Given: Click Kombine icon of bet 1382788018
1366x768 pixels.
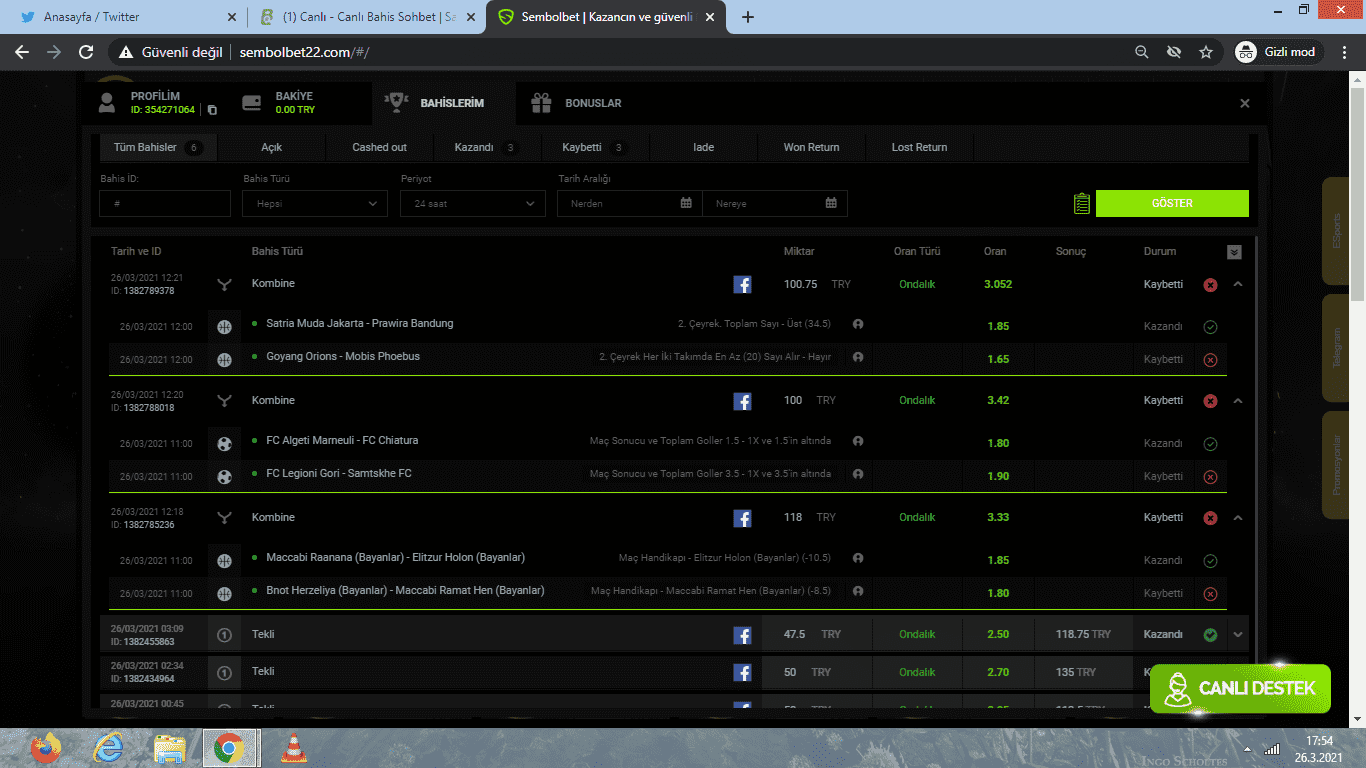Looking at the screenshot, I should [x=224, y=401].
